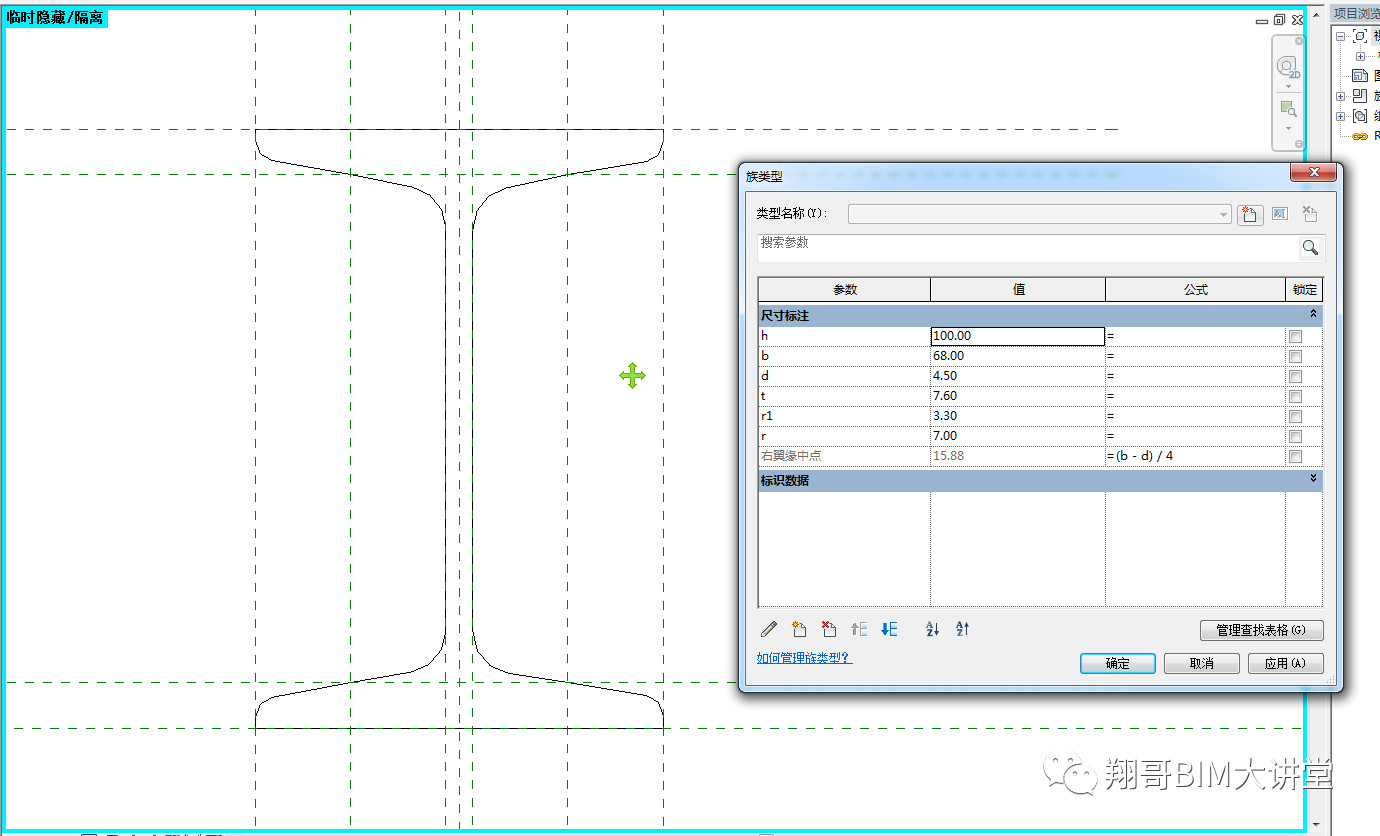1380x836 pixels.
Task: Click the groups icon in project browser
Action: pyautogui.click(x=1359, y=116)
